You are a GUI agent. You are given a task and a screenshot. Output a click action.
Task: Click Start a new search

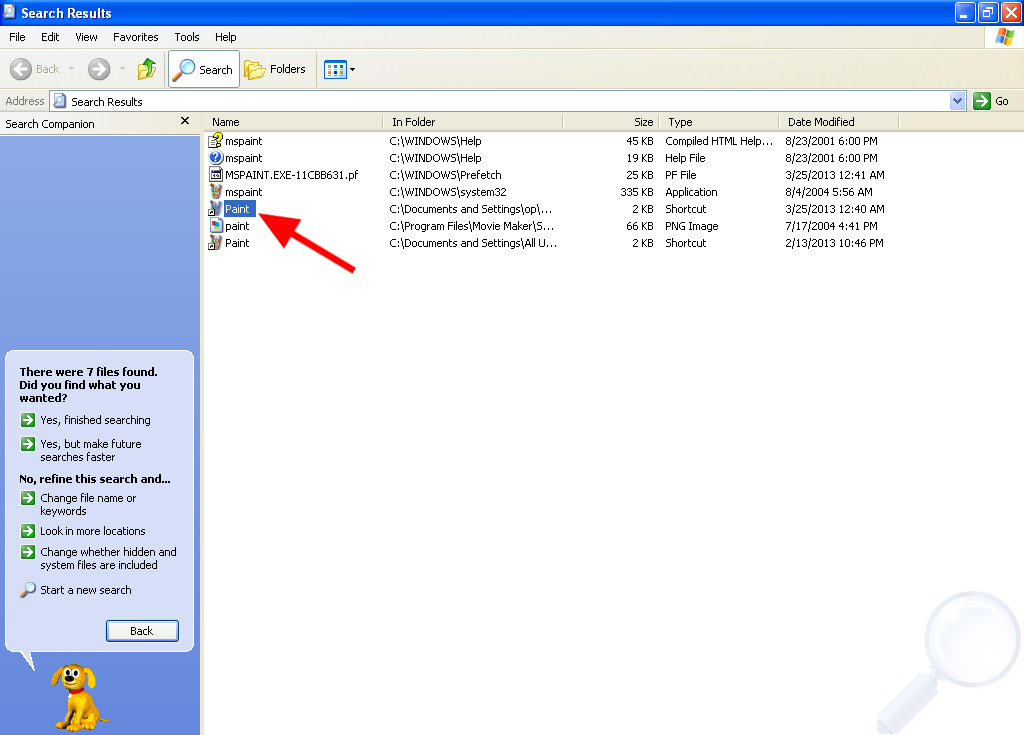86,590
